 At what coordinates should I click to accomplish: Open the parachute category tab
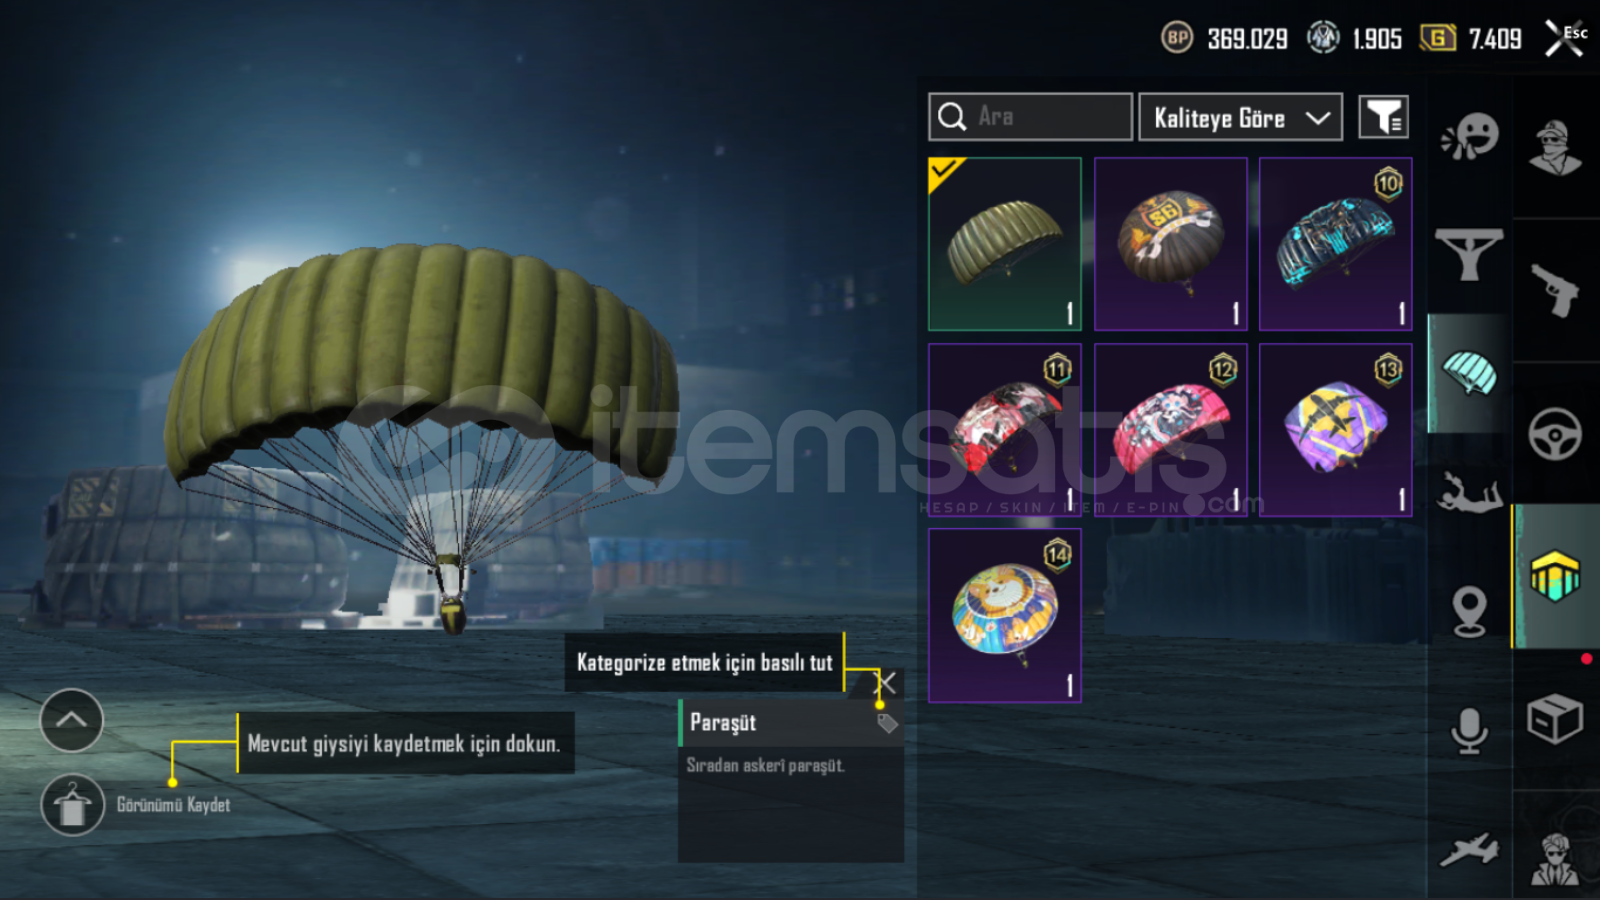click(x=1469, y=373)
